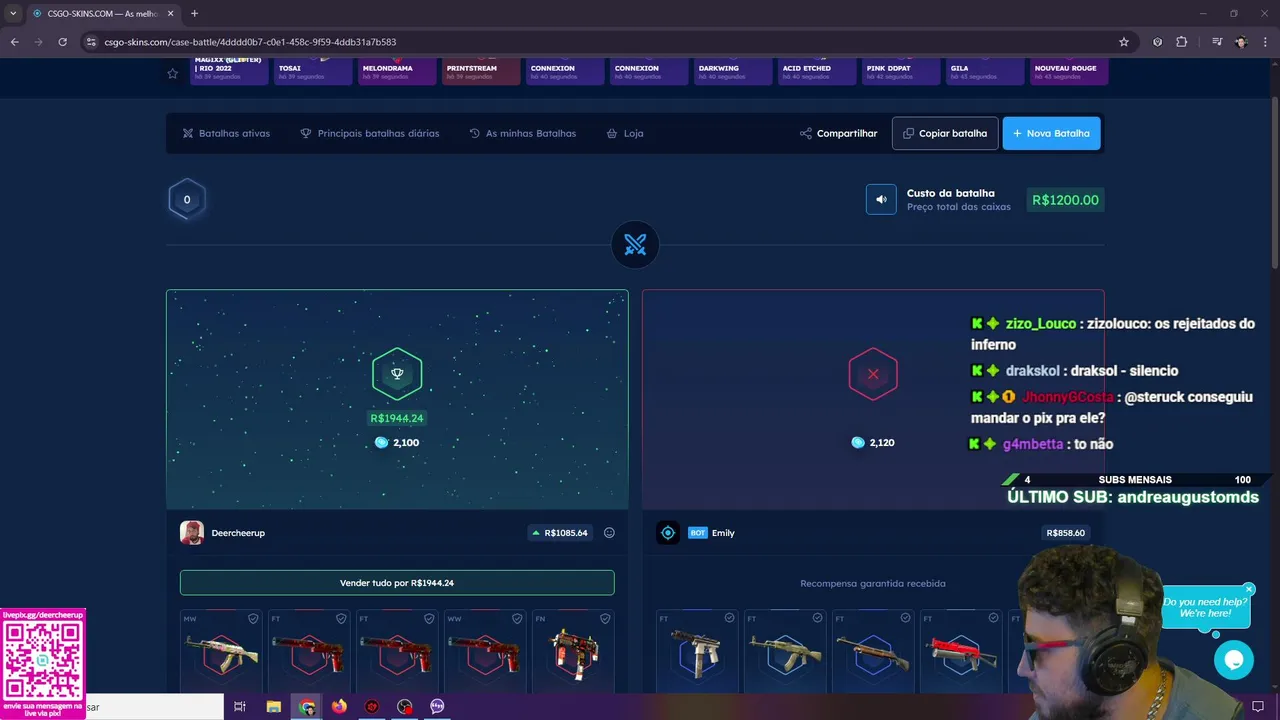
Task: Click the R$1200.00 battle cost value
Action: click(x=1065, y=200)
